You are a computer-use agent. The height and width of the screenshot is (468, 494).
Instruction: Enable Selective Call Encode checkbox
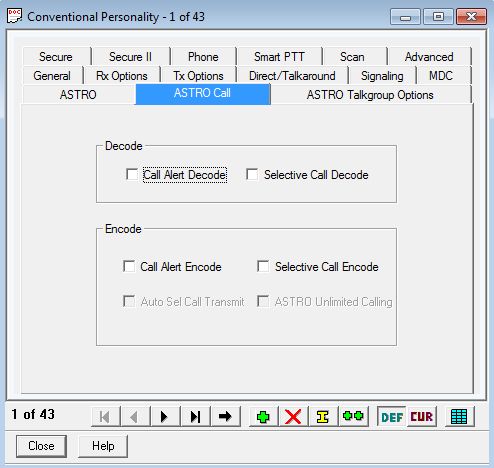click(263, 267)
